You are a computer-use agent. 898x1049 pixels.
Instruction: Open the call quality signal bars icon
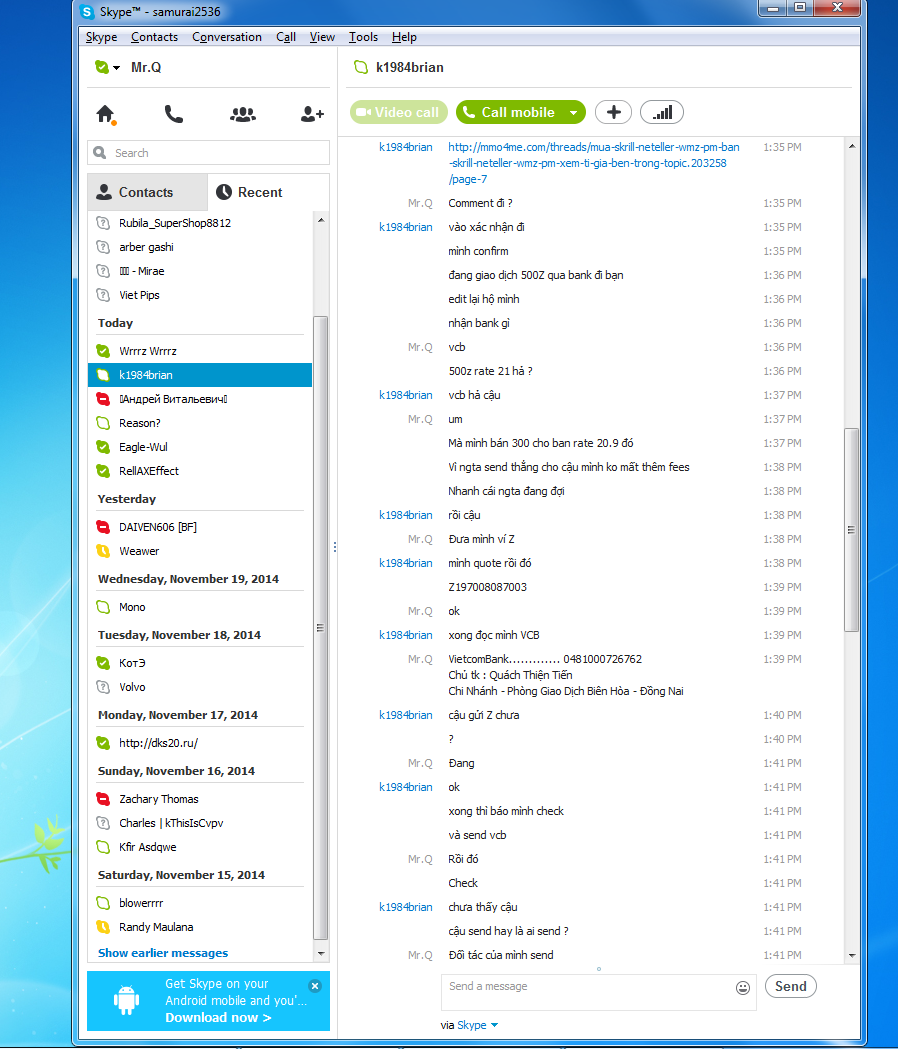(x=662, y=112)
